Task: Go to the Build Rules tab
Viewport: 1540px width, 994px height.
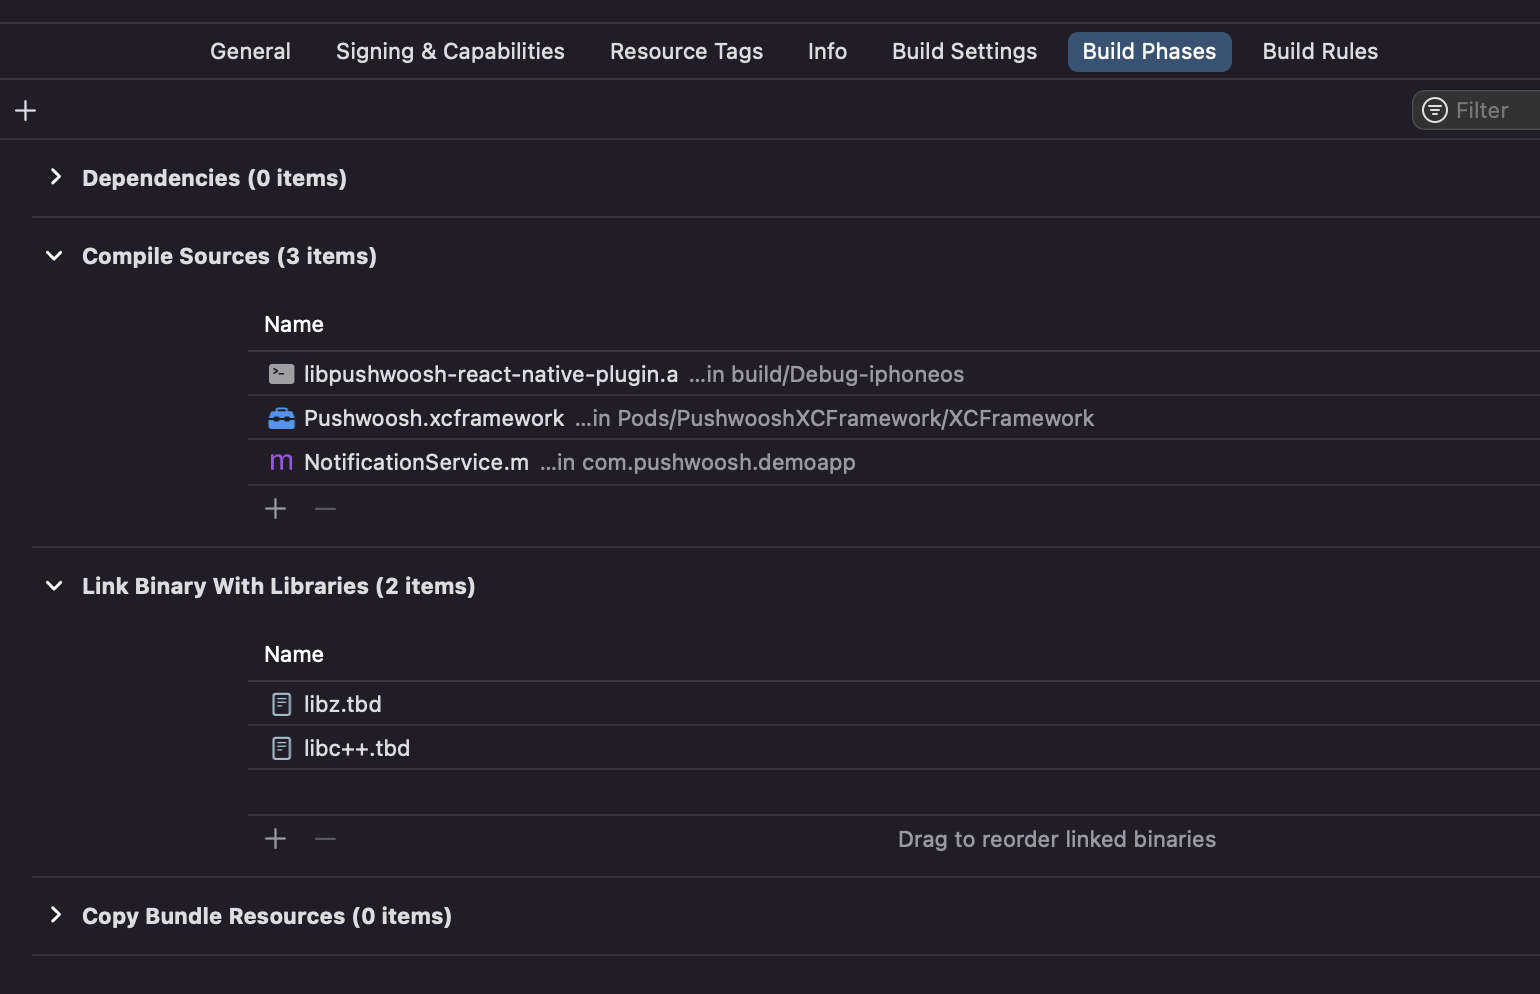Action: [1319, 51]
